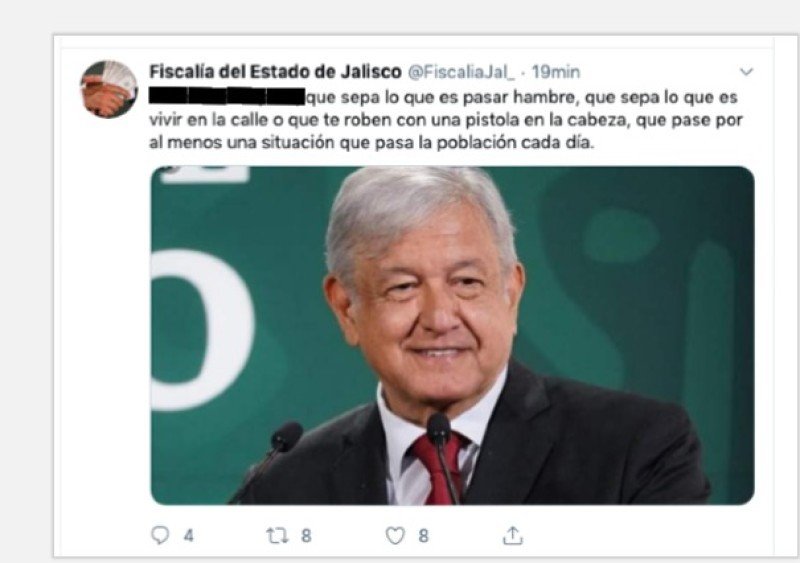800x563 pixels.
Task: Click the line "vivir en la calle"
Action: pos(446,120)
